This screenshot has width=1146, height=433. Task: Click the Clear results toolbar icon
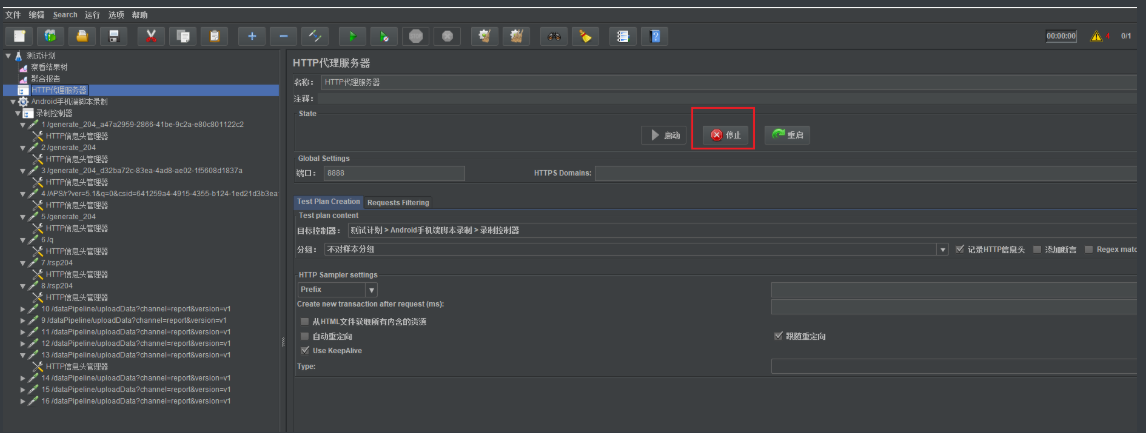point(485,36)
